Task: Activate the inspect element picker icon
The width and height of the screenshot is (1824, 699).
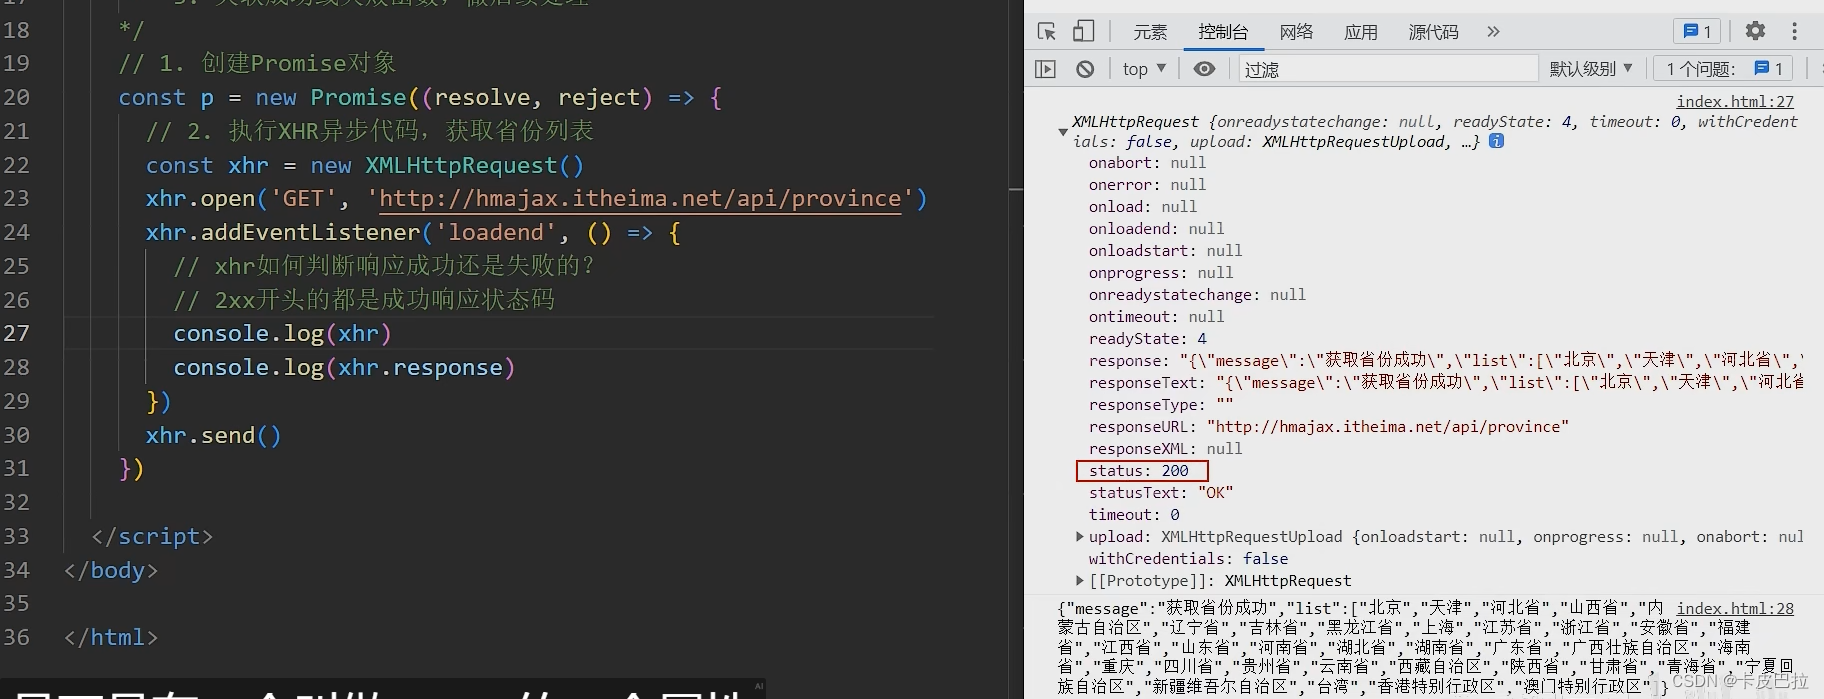Action: click(1047, 32)
